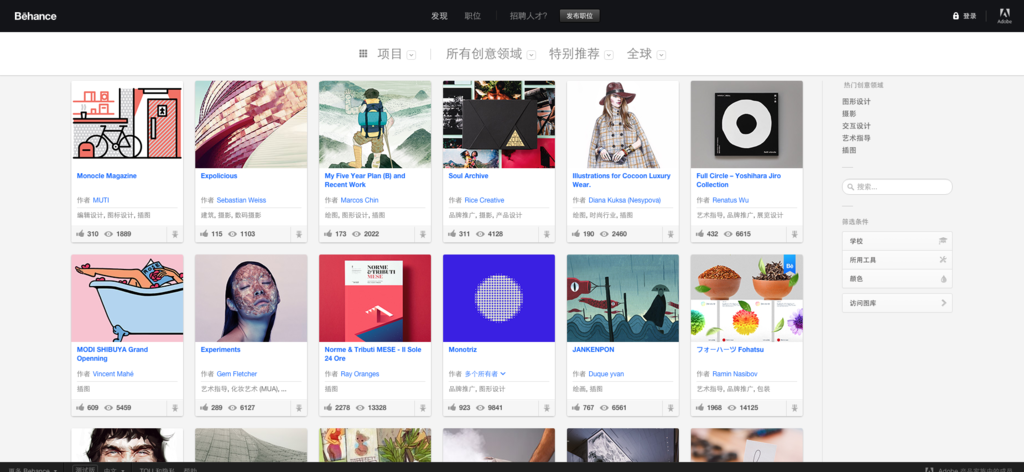
Task: Click the Behance logo
Action: 35,16
